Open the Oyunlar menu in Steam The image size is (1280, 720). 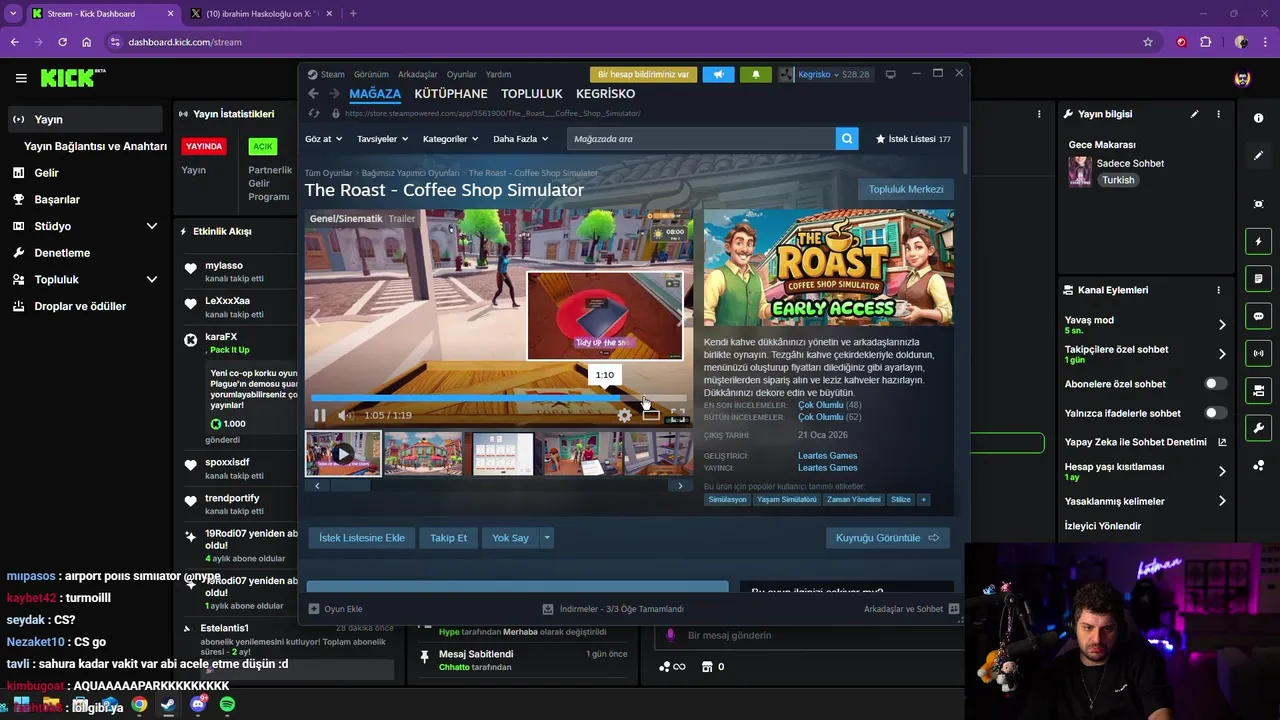[x=462, y=74]
